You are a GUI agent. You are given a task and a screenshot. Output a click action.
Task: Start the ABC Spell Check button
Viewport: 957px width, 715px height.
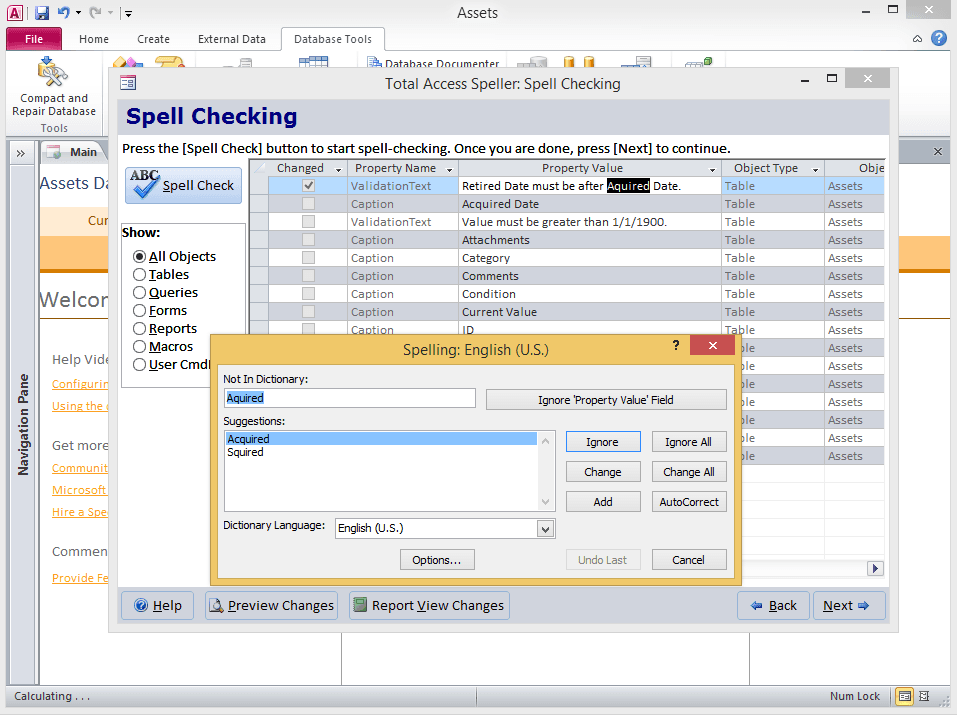(184, 185)
